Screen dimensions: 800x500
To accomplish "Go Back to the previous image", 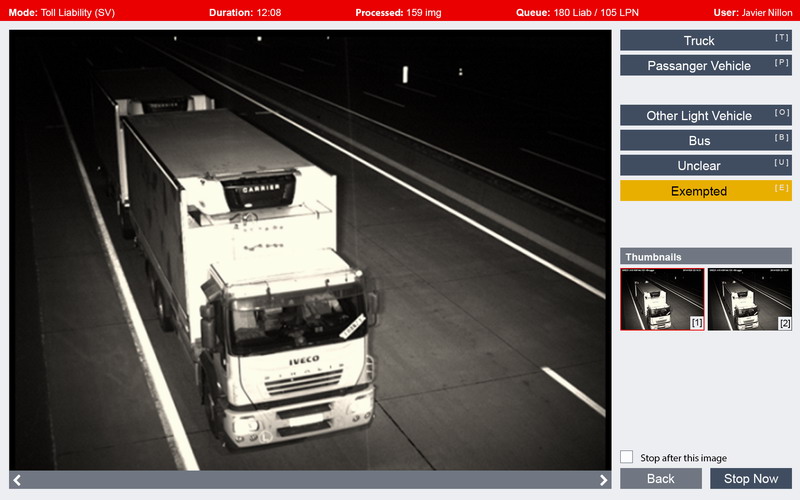I will point(661,479).
